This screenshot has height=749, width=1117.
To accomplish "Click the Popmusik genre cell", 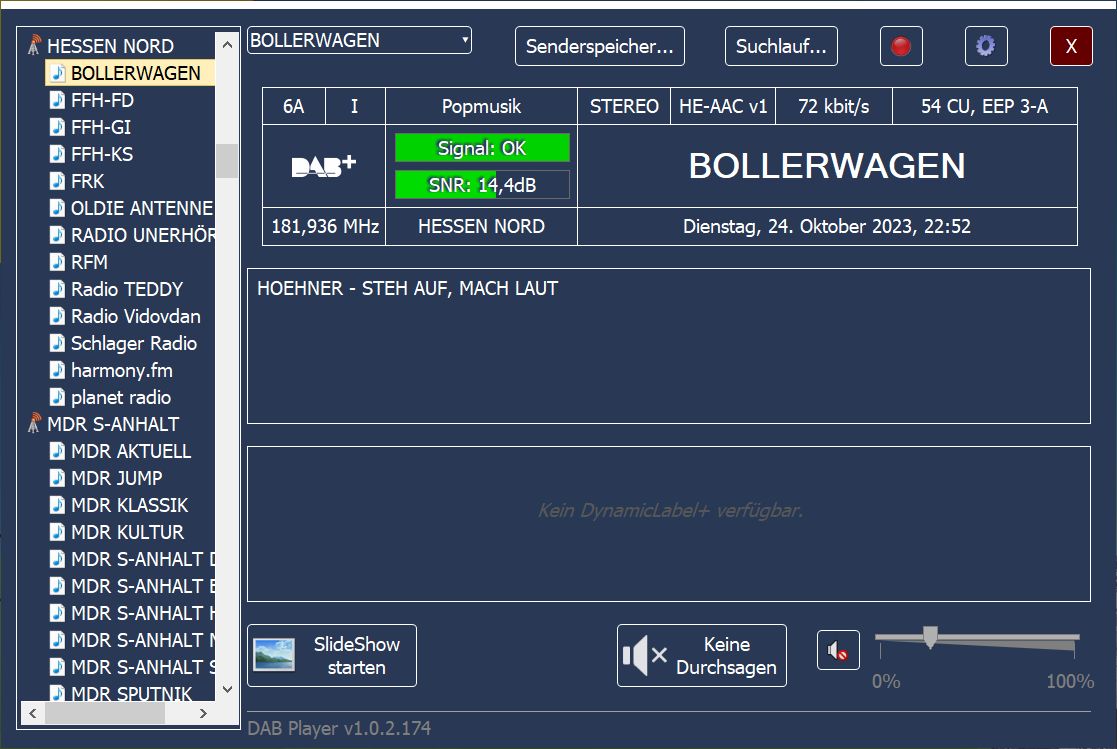I will [x=482, y=107].
